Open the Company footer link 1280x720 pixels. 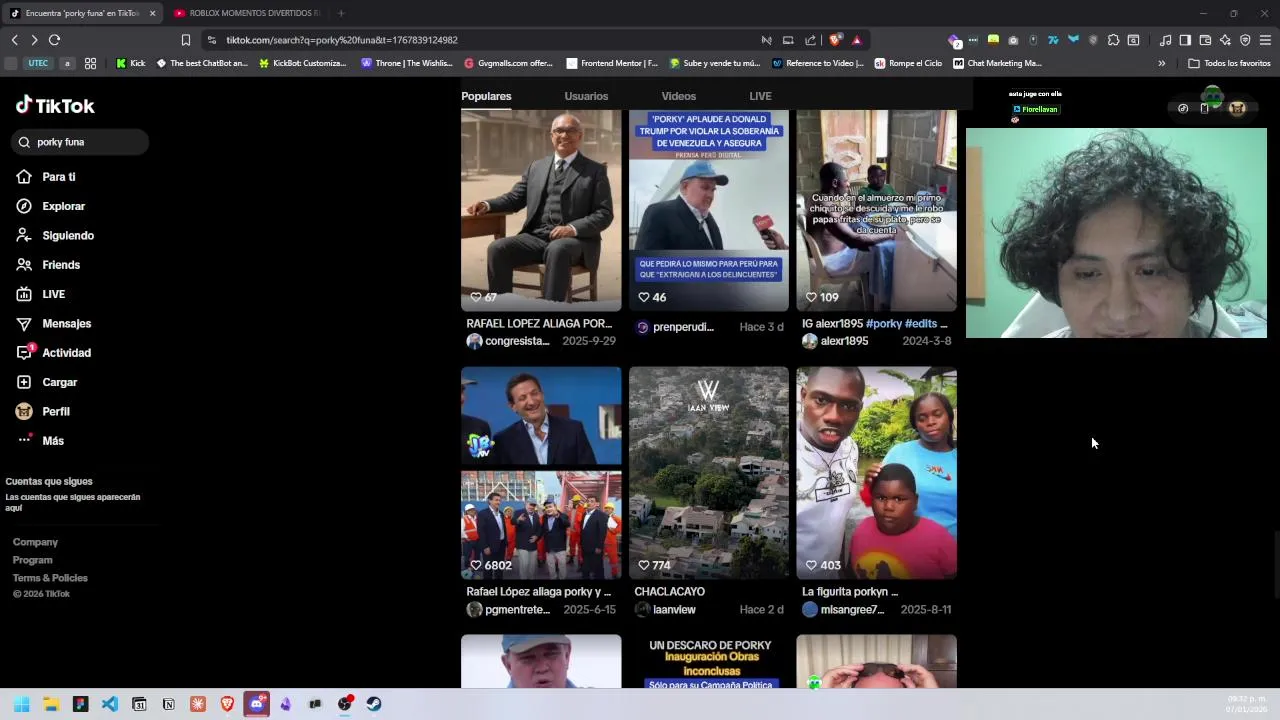coord(35,542)
